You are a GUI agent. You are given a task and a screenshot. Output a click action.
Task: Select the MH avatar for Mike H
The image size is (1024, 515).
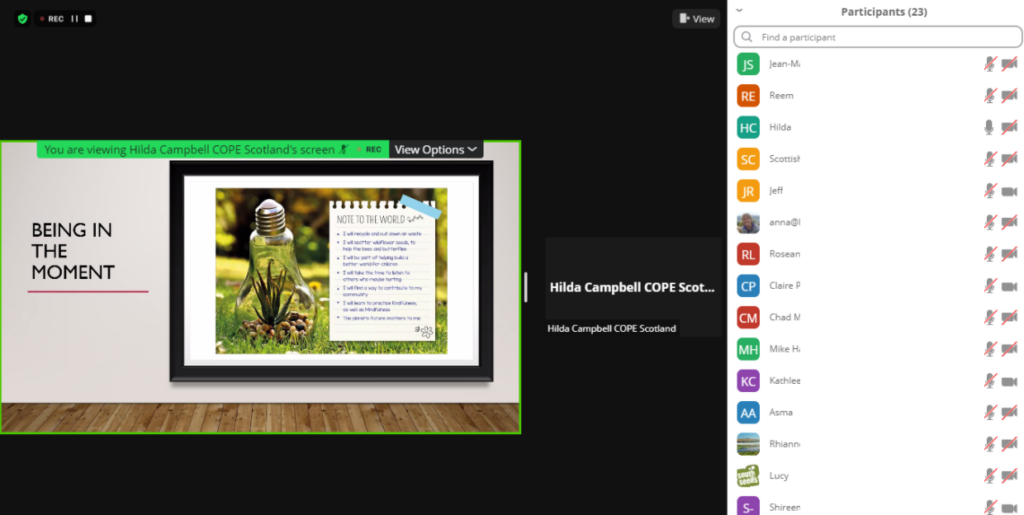748,349
